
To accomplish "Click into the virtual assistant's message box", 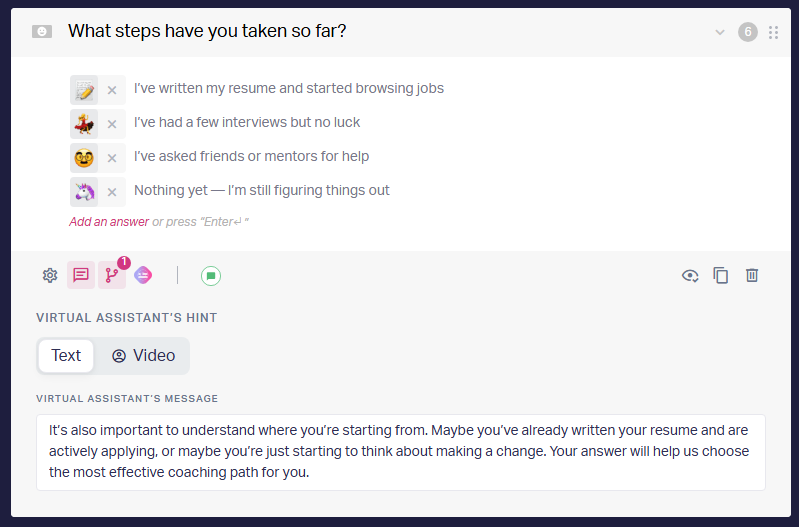I will click(x=400, y=452).
